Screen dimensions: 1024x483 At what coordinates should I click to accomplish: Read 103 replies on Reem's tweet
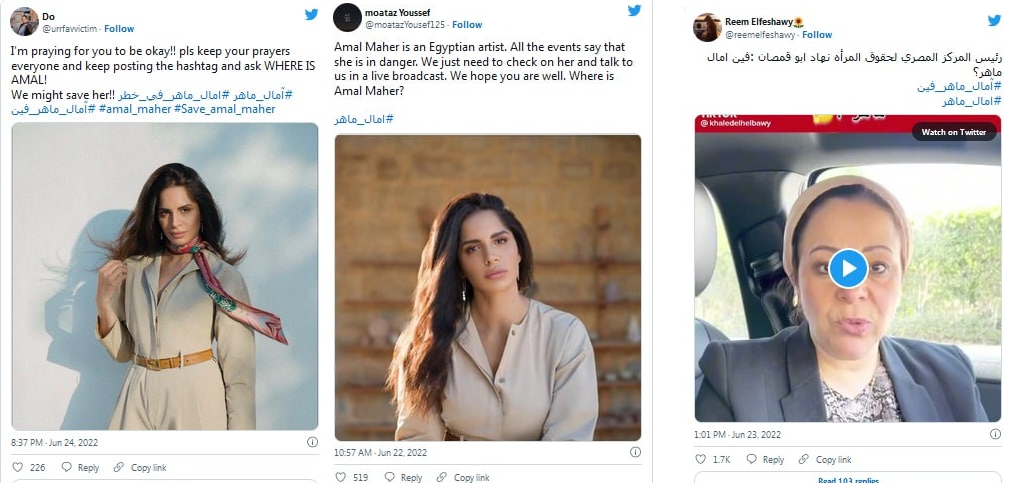tap(848, 479)
